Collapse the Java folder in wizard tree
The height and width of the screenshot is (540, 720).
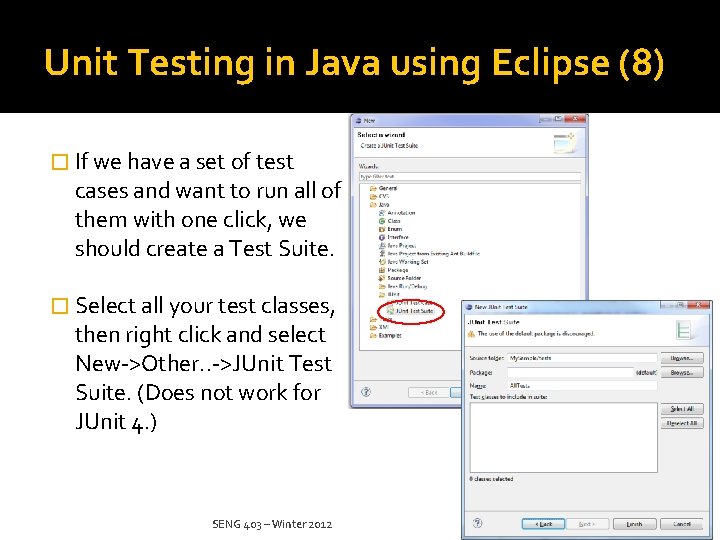(x=373, y=205)
